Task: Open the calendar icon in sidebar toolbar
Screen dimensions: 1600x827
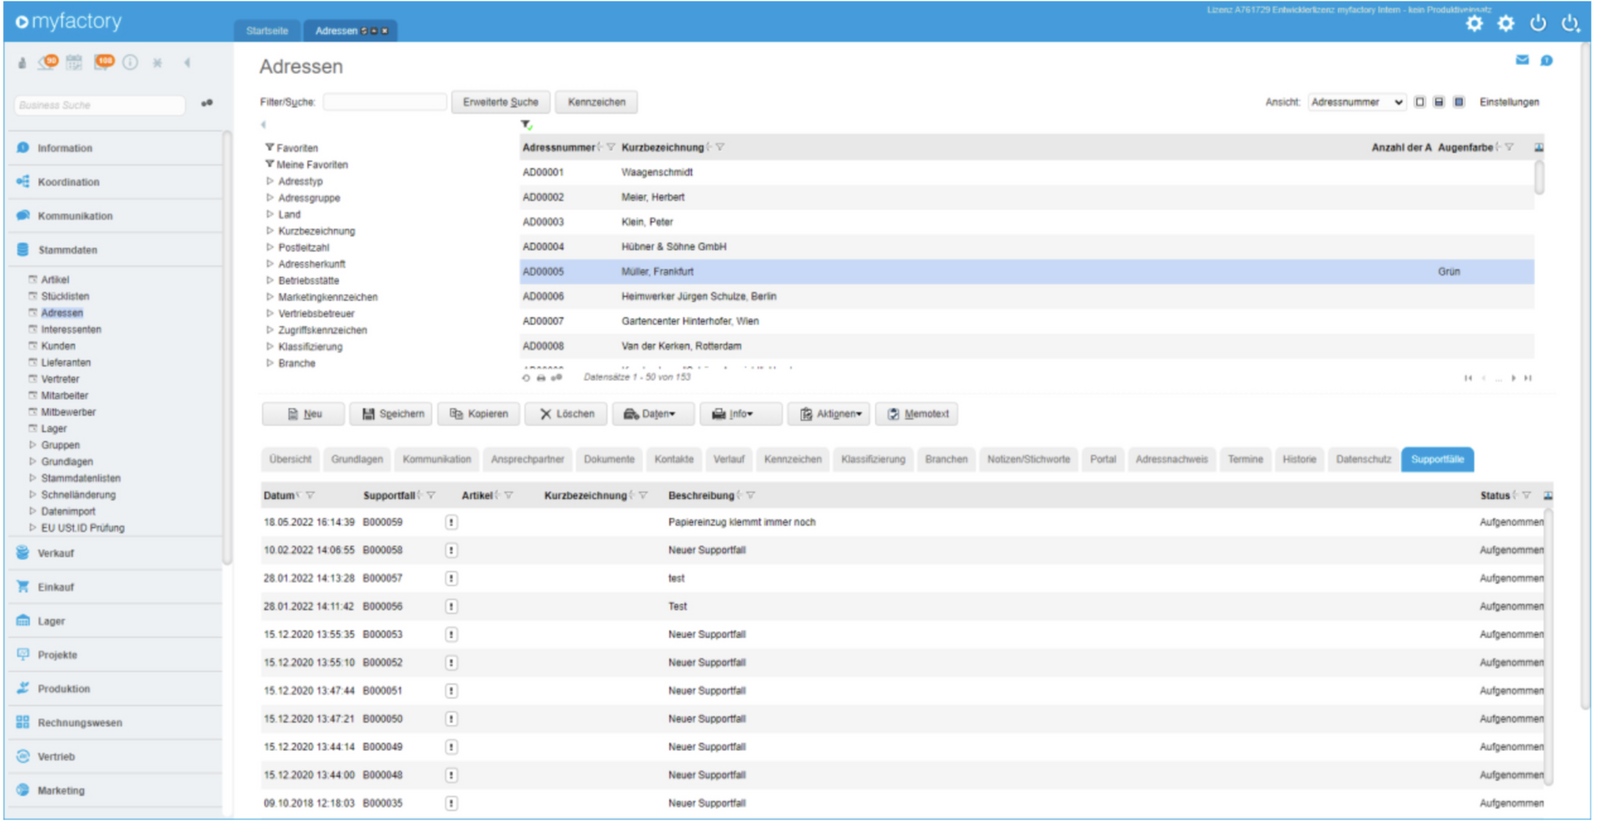Action: [x=74, y=62]
